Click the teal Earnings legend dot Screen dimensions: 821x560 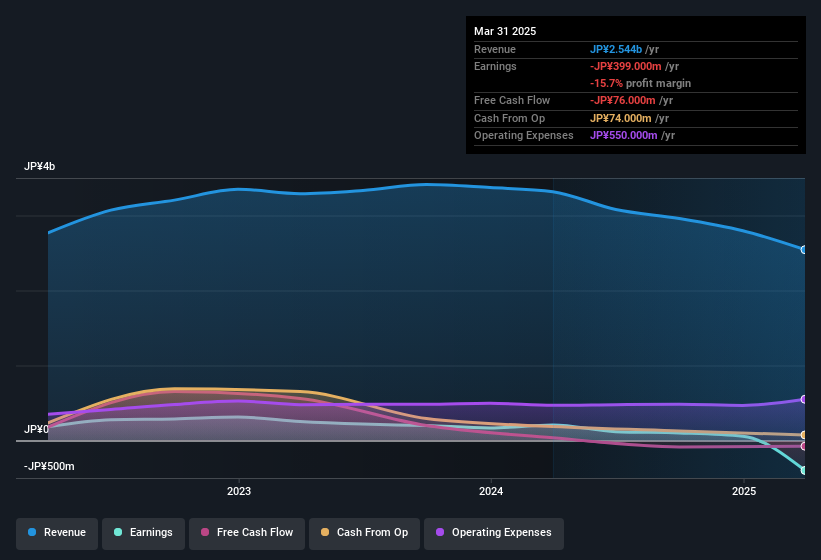(118, 532)
